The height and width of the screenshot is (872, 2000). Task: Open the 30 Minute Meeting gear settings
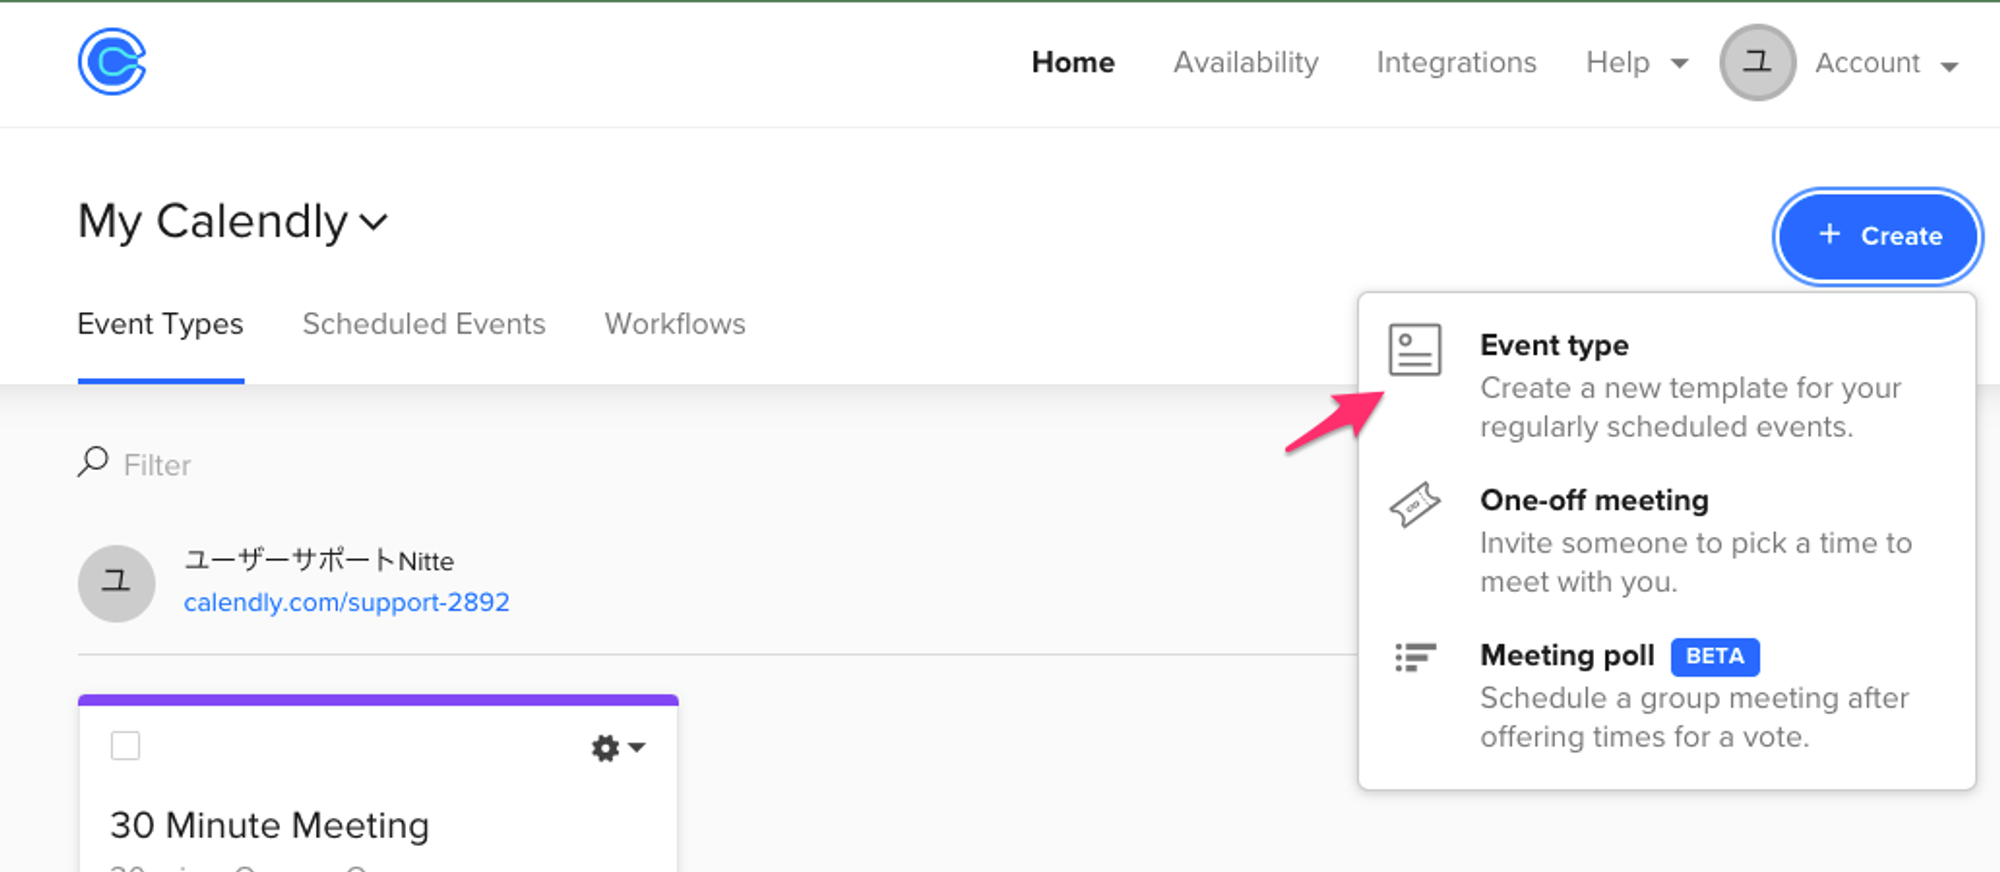coord(618,748)
